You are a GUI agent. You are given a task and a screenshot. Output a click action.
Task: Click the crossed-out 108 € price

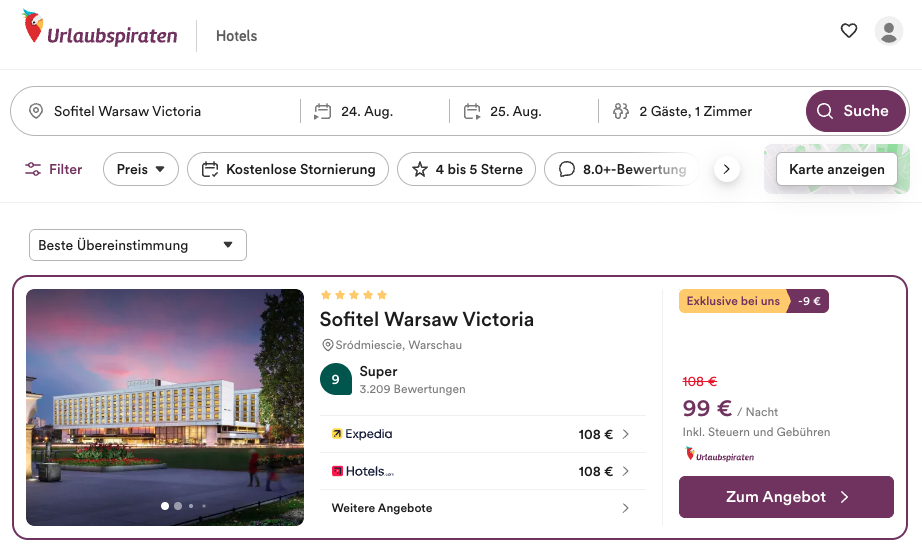(700, 382)
